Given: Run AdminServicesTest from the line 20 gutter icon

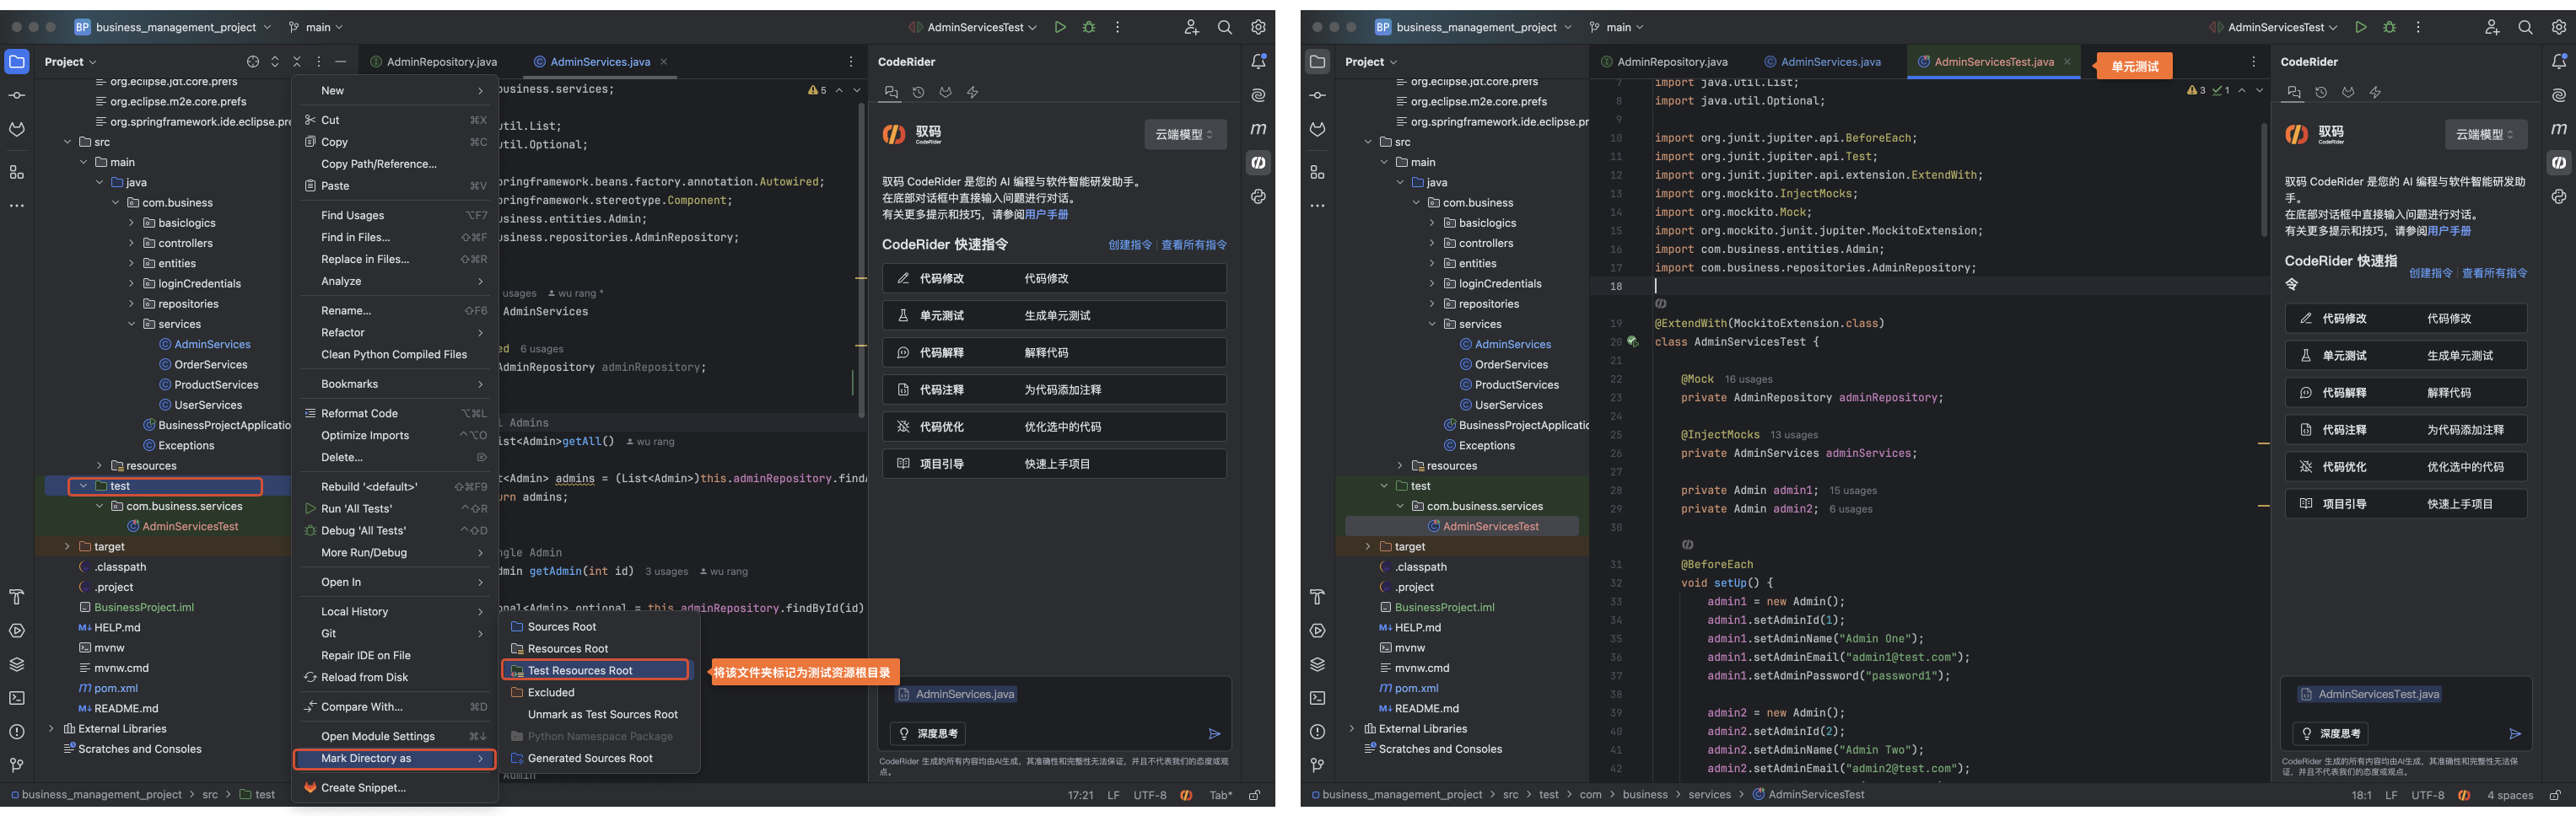Looking at the screenshot, I should 1632,342.
